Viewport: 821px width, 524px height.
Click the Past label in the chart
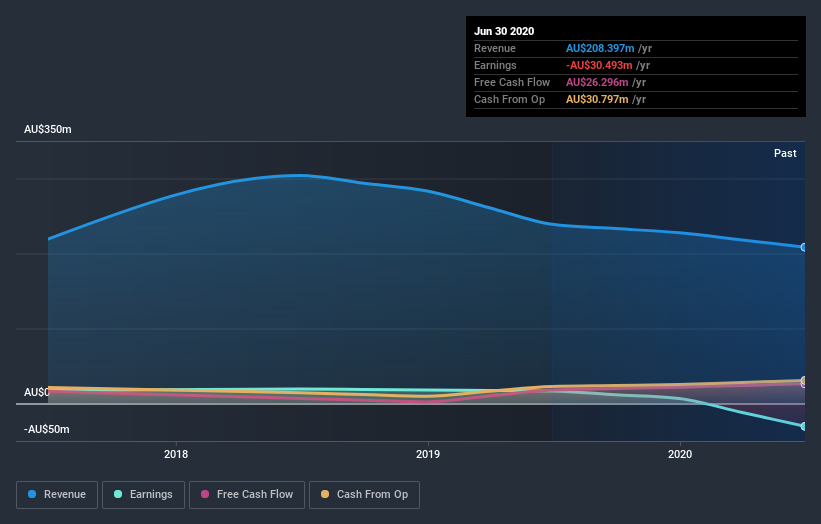[x=785, y=153]
